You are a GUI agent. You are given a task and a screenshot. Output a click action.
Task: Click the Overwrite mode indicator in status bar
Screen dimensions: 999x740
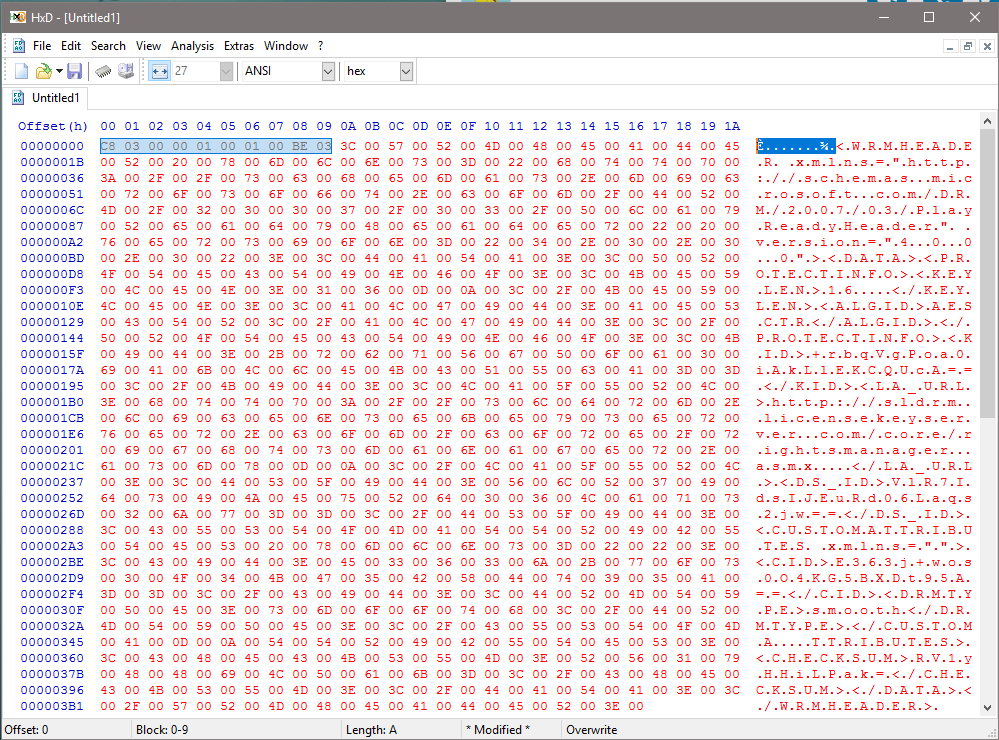coord(592,730)
